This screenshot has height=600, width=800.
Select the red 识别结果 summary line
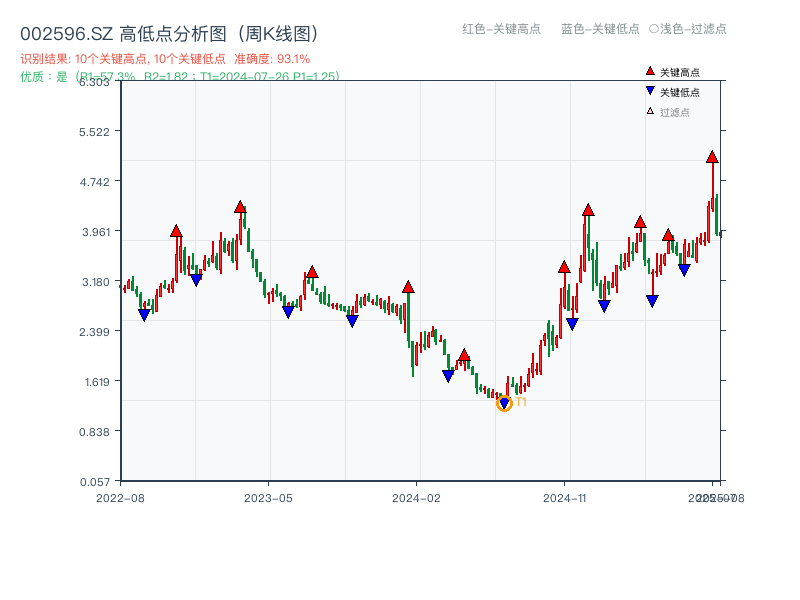pos(165,59)
